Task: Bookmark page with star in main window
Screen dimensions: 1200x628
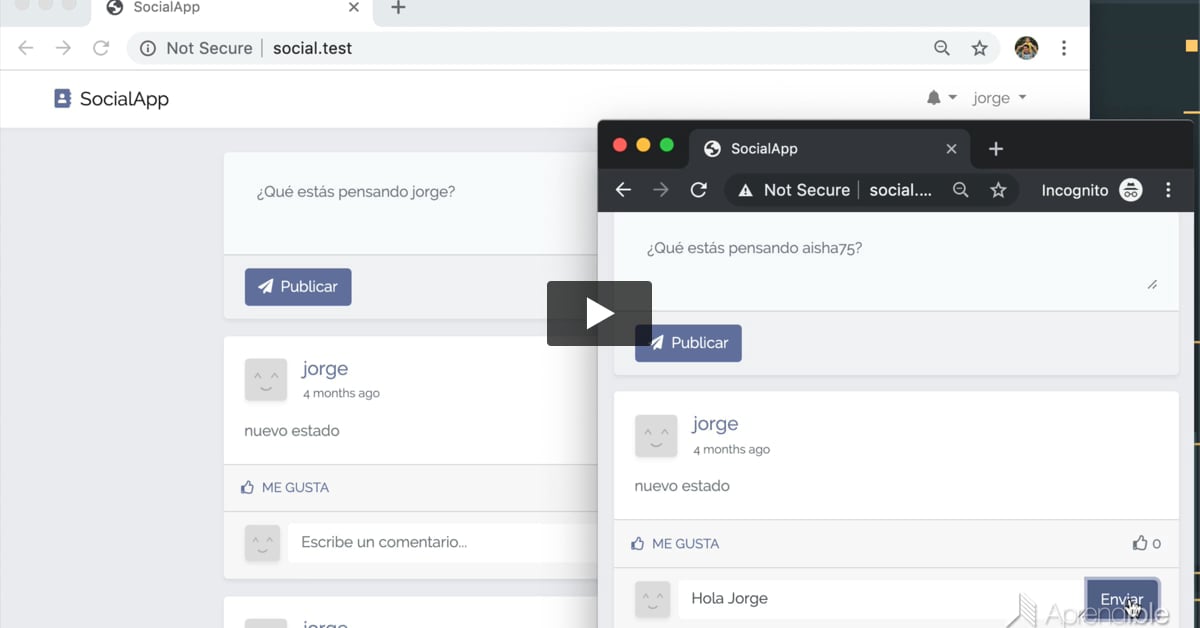Action: (x=979, y=48)
